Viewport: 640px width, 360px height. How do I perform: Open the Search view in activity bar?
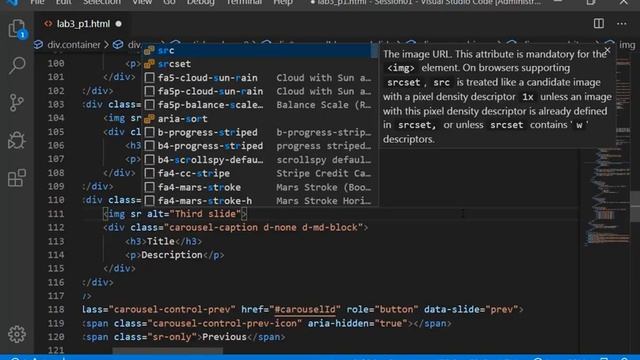point(17,65)
